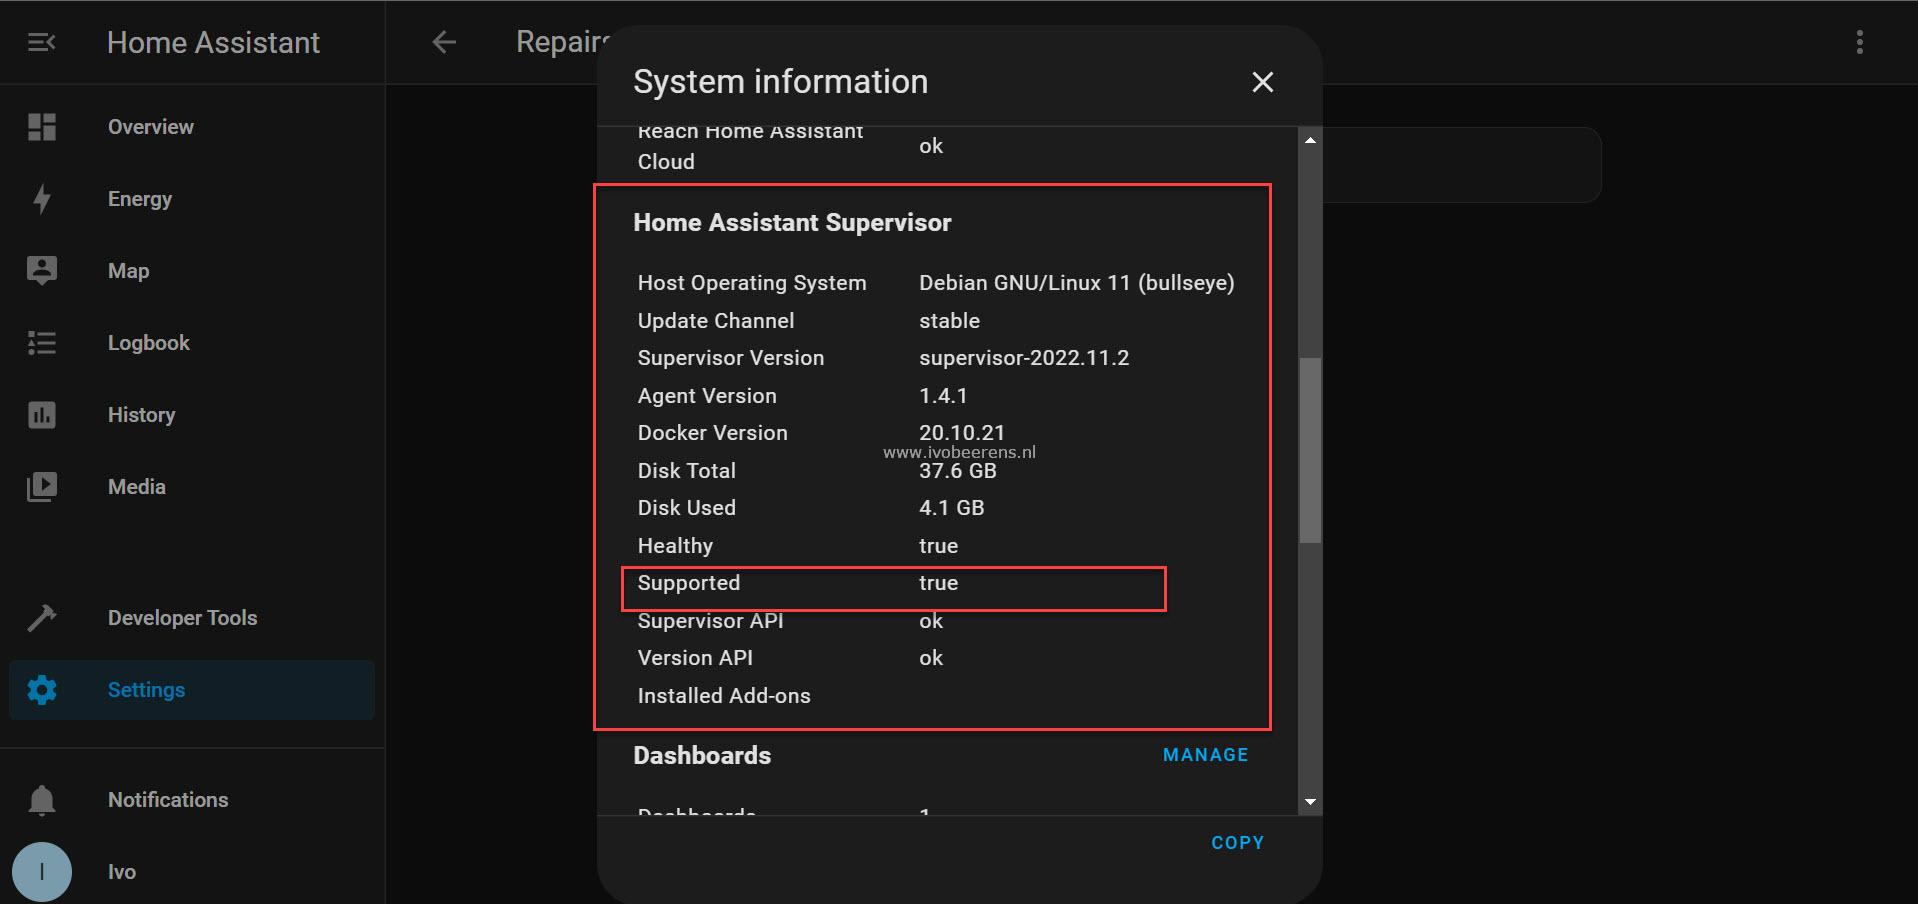1918x904 pixels.
Task: Click the Update Channel label
Action: [716, 321]
